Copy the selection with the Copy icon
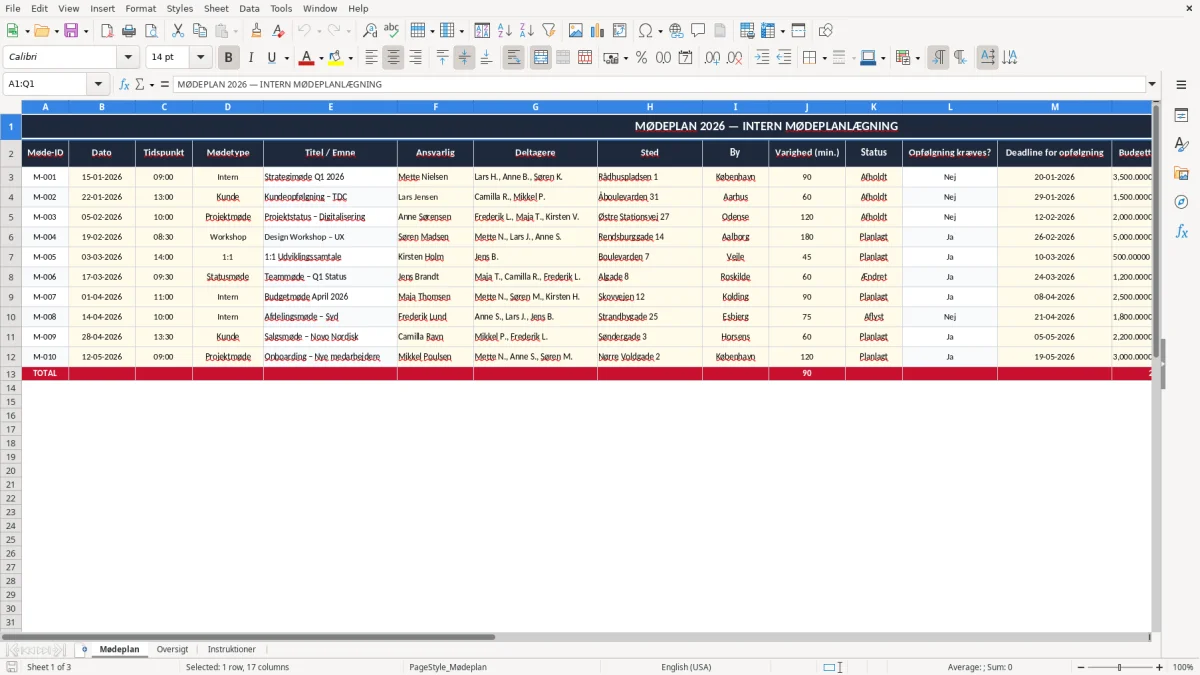Image resolution: width=1200 pixels, height=675 pixels. point(200,31)
